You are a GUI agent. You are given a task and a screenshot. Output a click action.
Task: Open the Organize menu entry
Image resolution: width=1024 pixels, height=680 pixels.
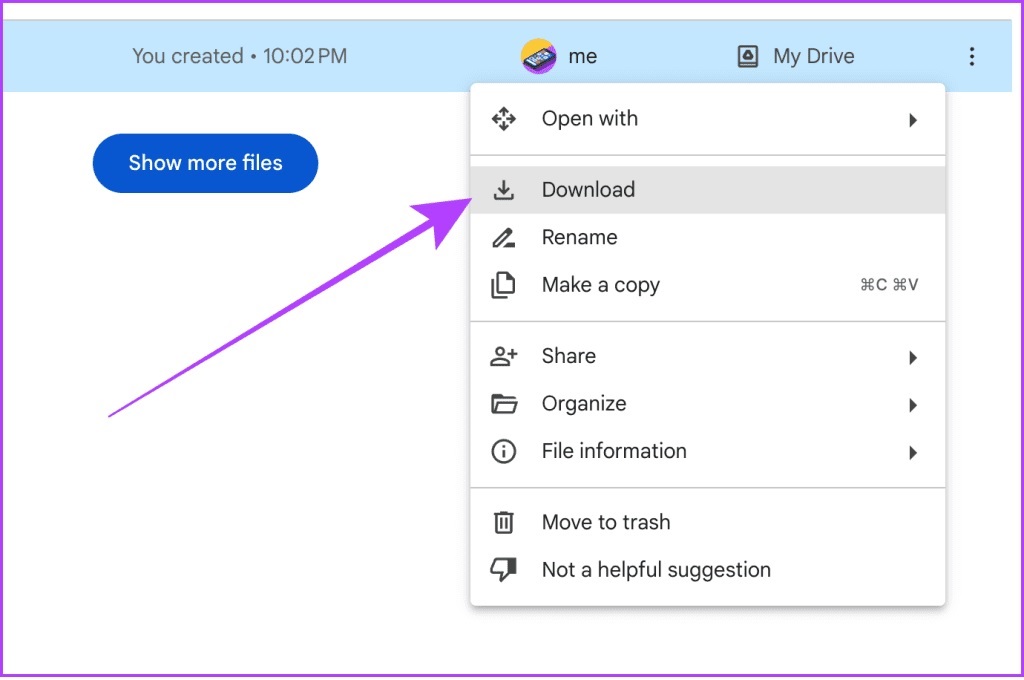coord(708,404)
